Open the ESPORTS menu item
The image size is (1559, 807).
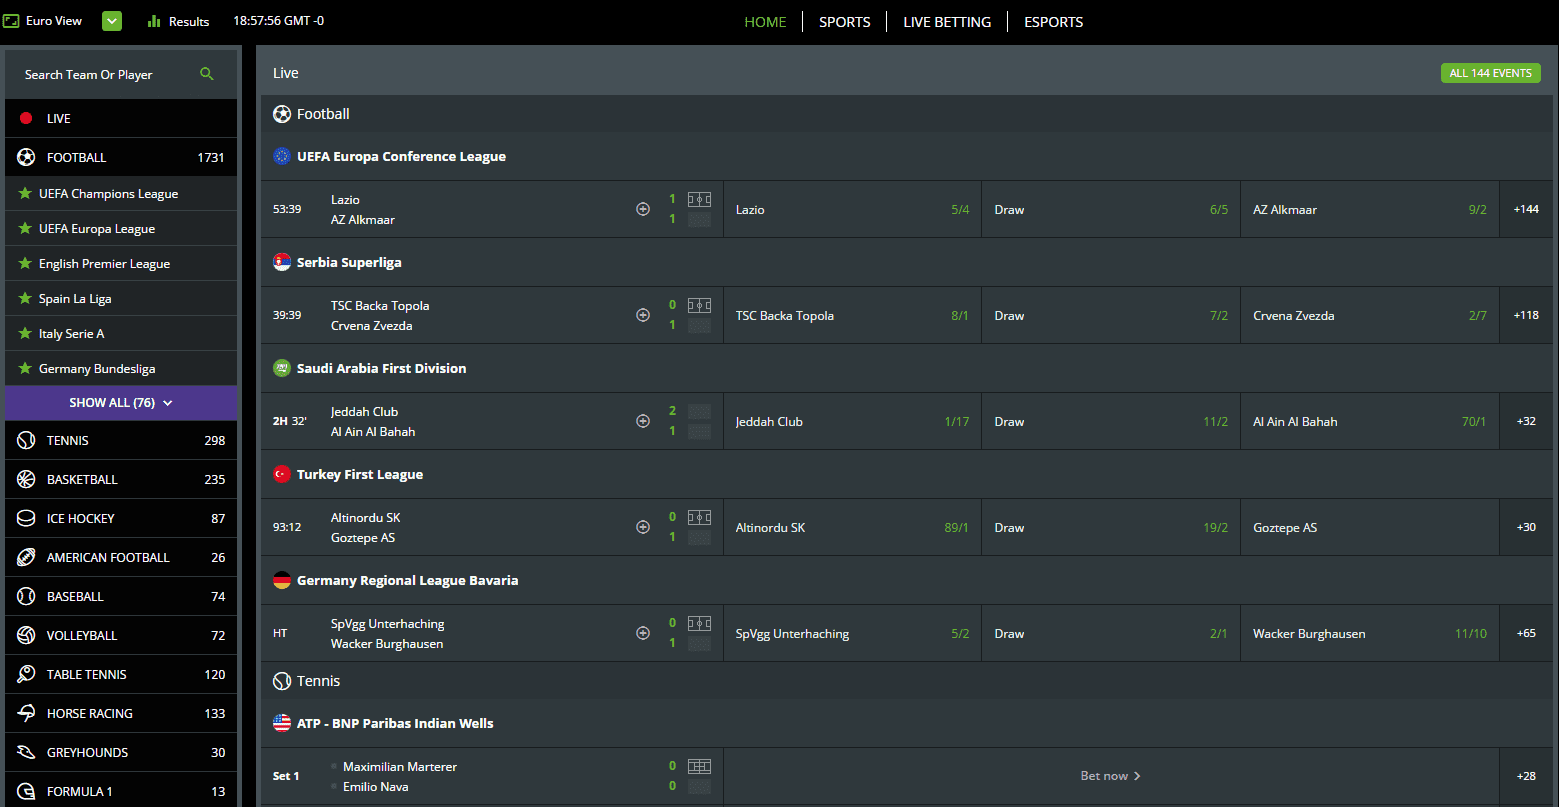tap(1053, 22)
